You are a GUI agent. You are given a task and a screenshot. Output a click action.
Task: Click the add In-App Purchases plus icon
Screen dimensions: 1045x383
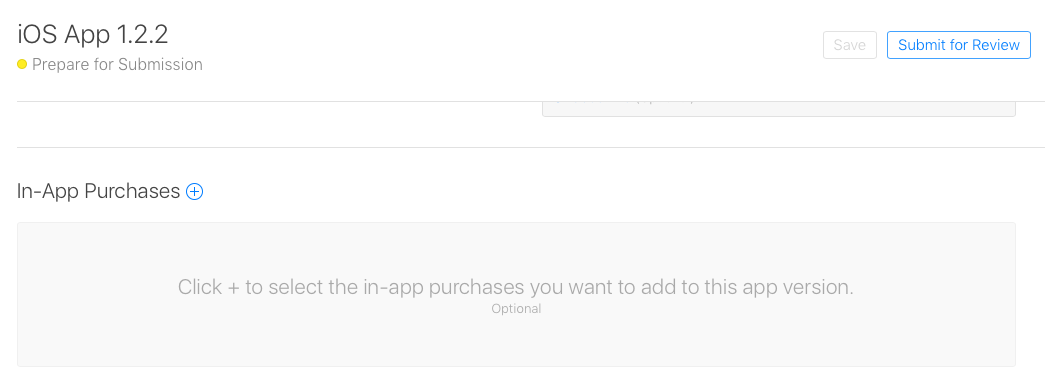point(194,192)
